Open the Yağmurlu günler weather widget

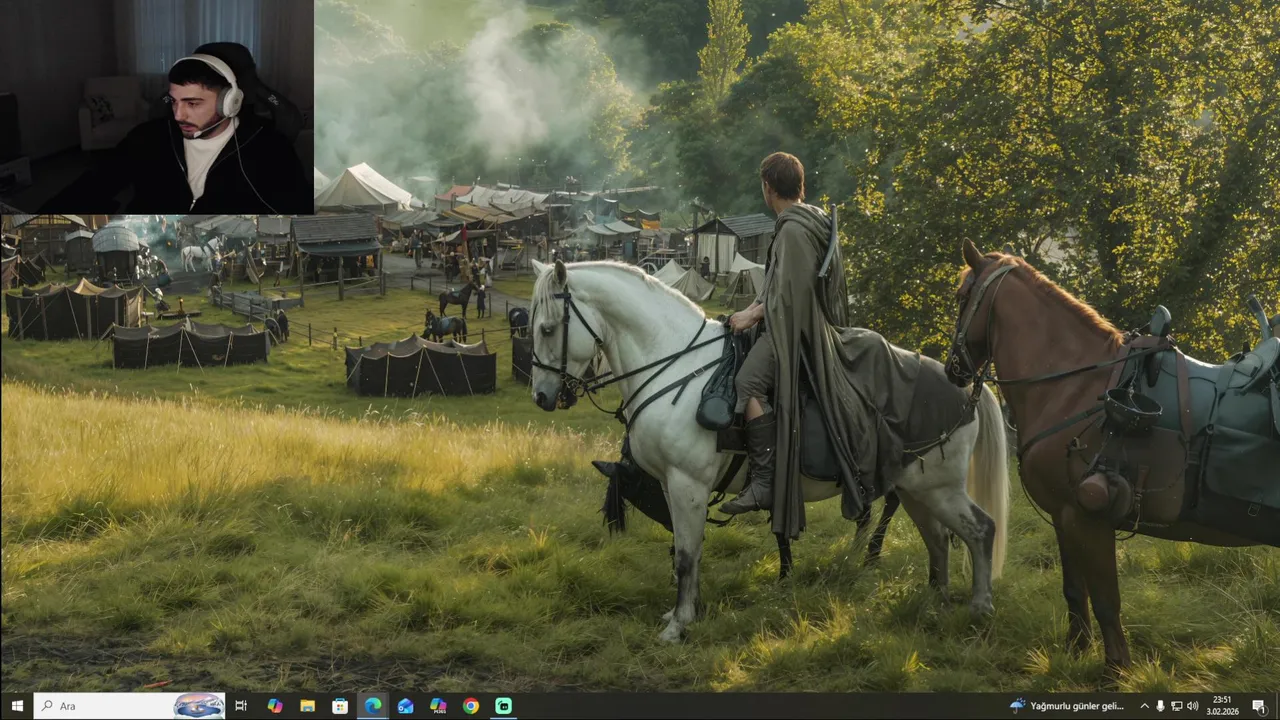[1067, 706]
